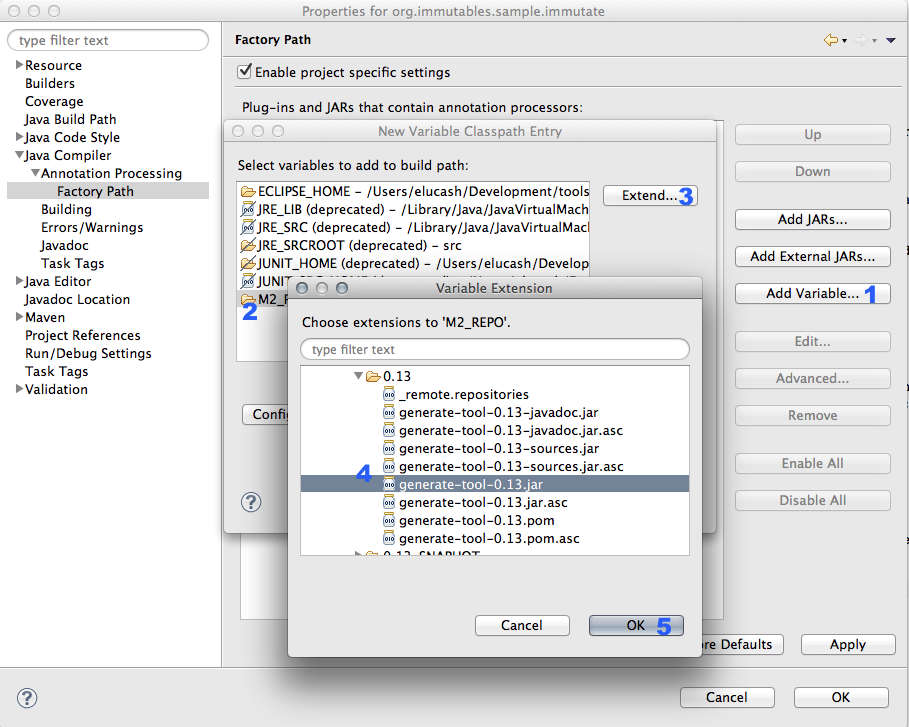Click Cancel in the Properties window
This screenshot has height=727, width=909.
pos(726,697)
